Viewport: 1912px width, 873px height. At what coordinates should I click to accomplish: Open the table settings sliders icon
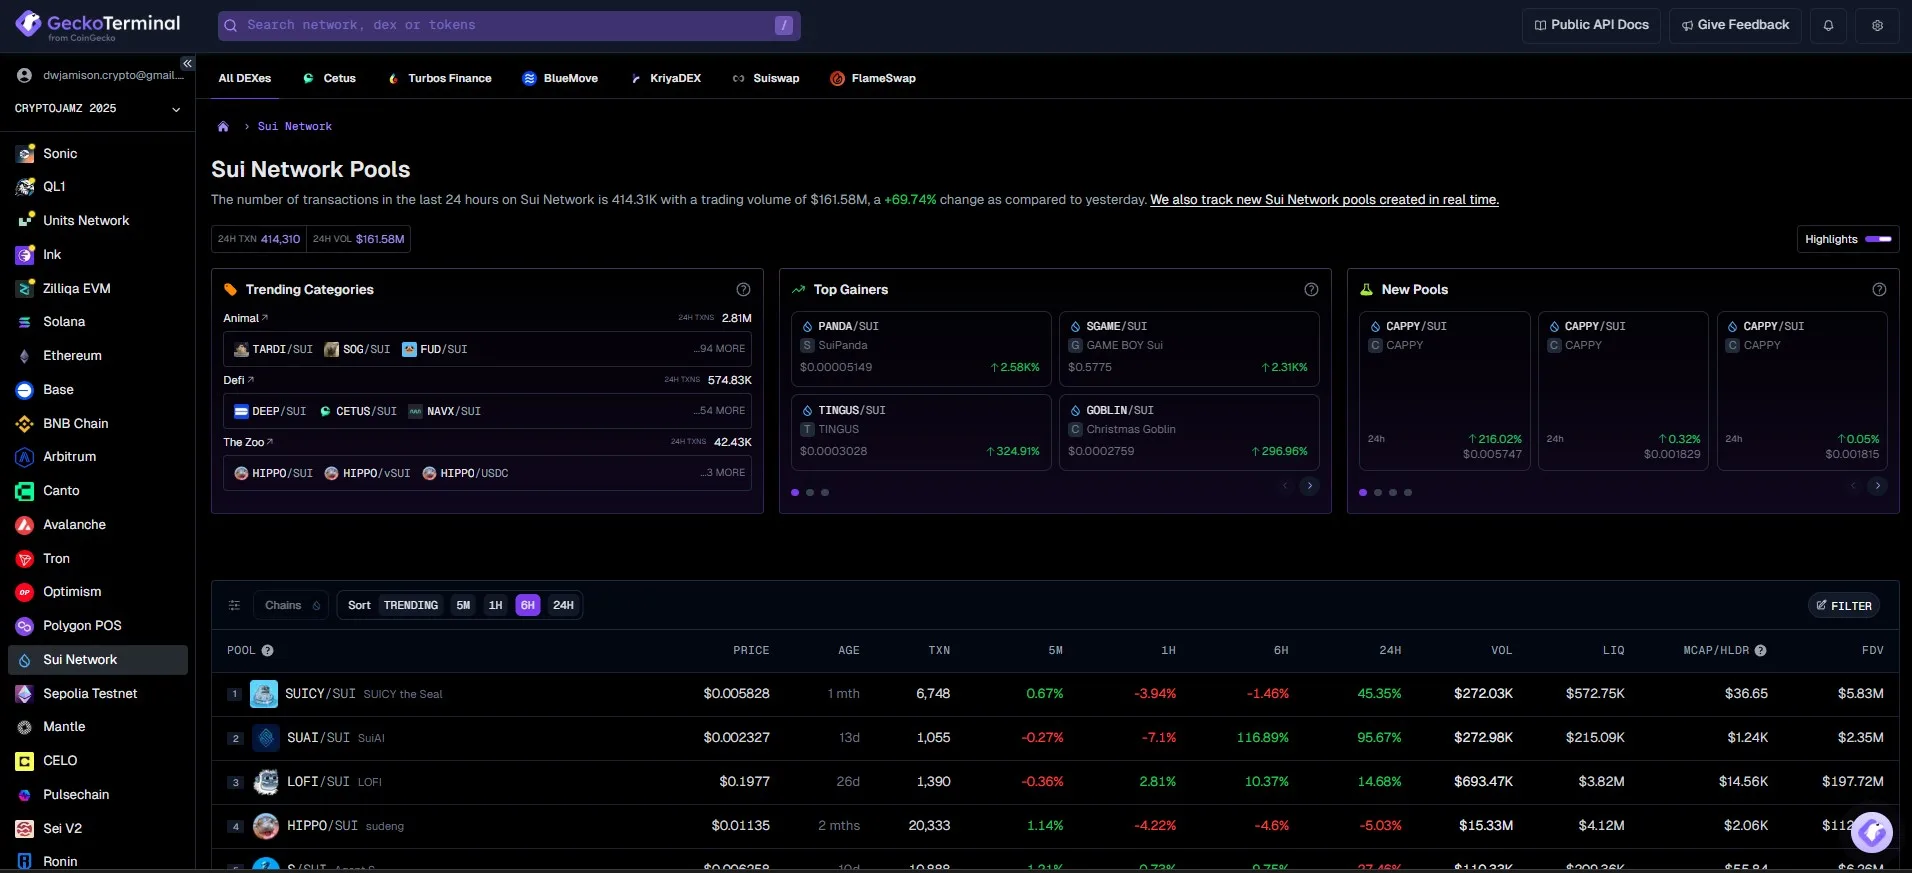(234, 605)
